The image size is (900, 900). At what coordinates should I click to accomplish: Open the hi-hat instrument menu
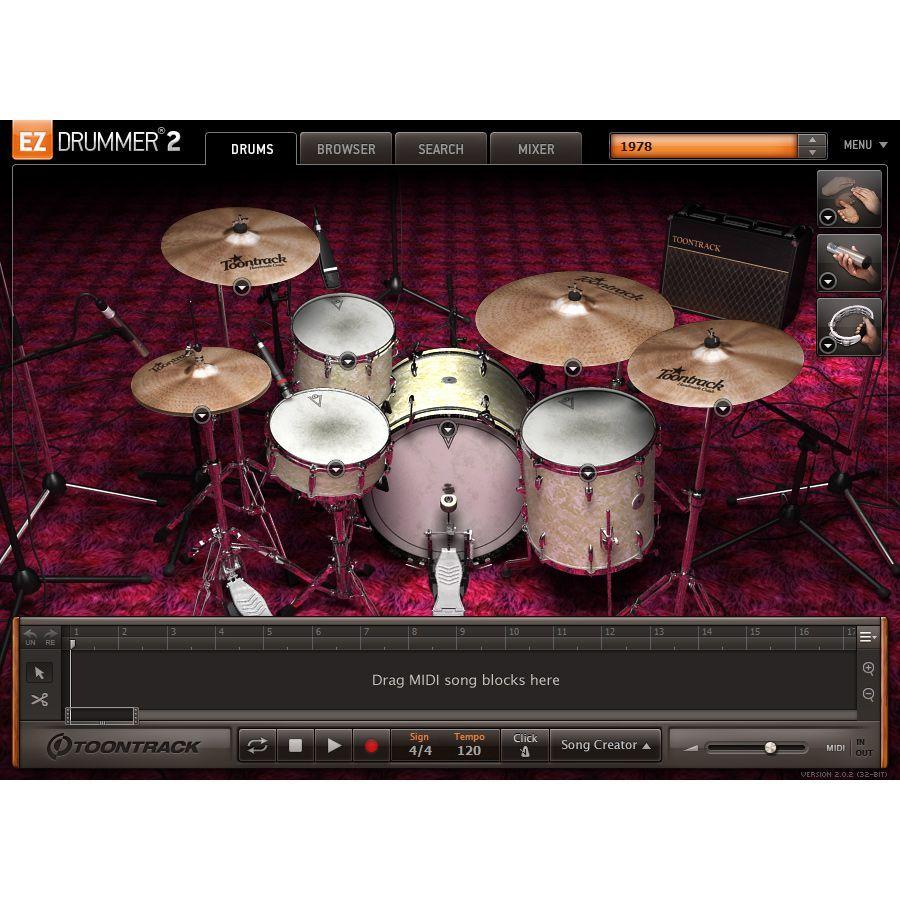click(201, 414)
